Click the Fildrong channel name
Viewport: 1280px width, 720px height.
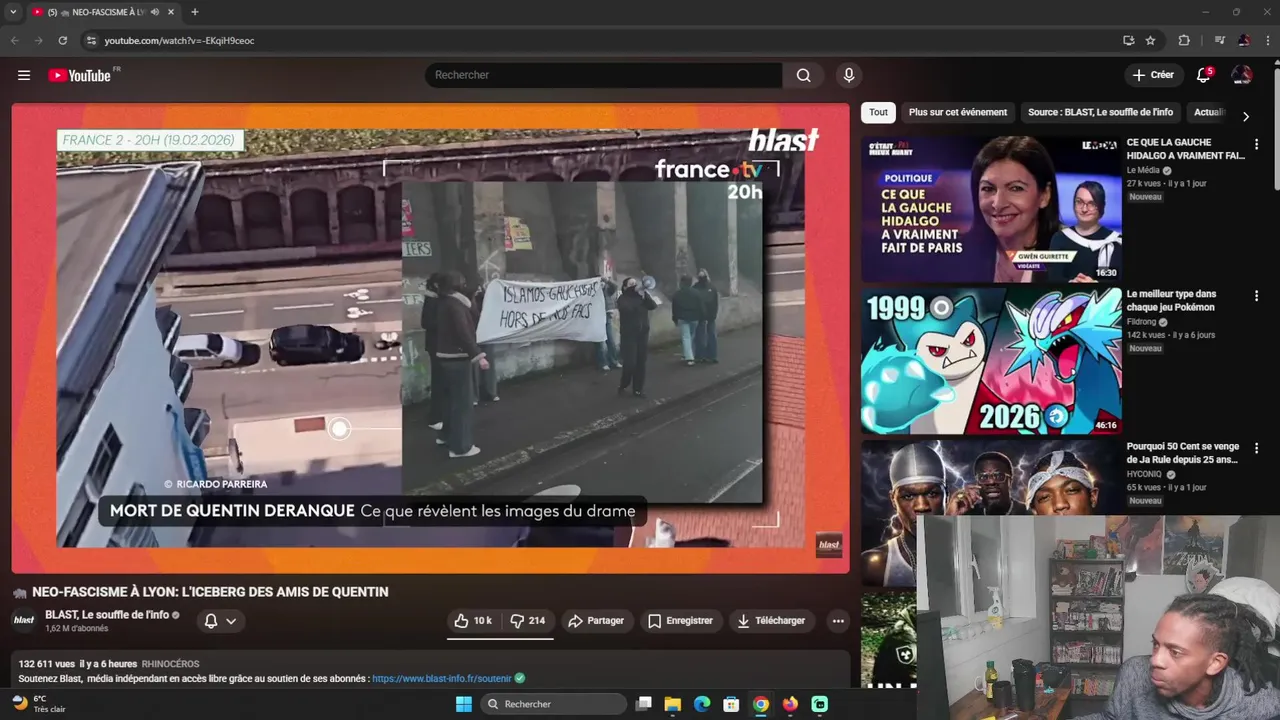point(1141,323)
